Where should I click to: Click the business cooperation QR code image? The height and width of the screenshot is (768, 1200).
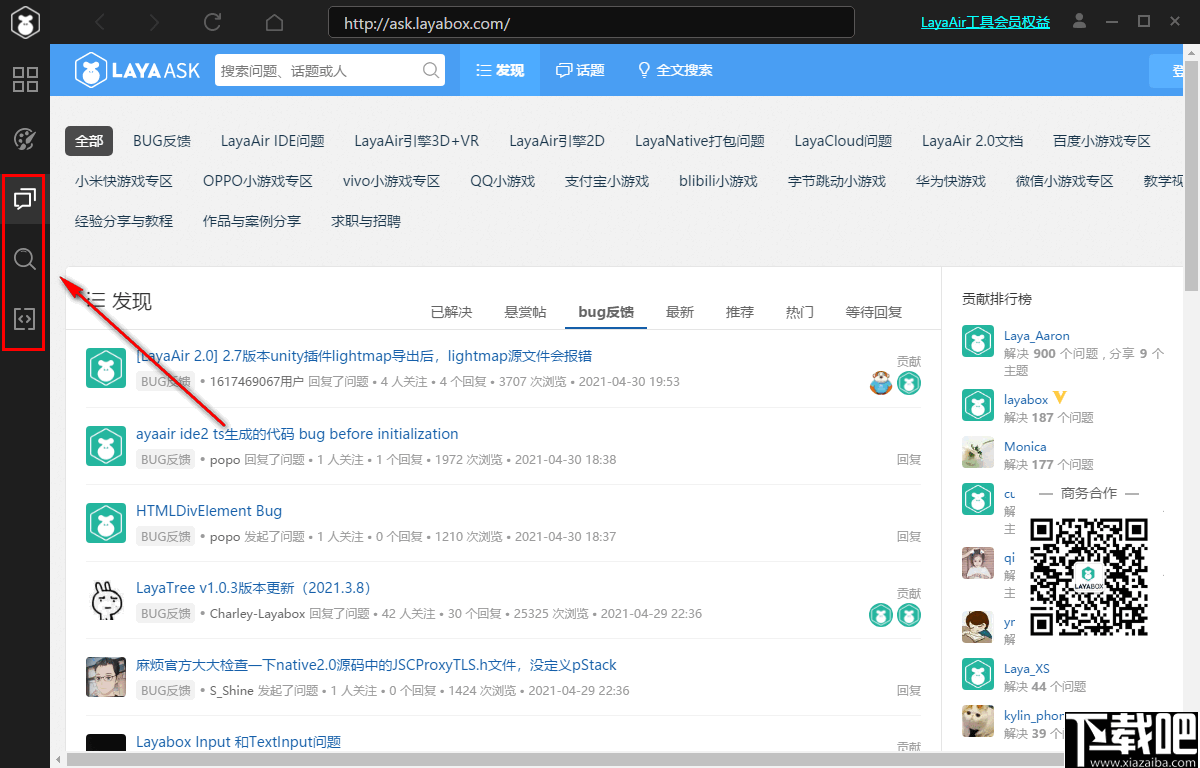click(1090, 578)
